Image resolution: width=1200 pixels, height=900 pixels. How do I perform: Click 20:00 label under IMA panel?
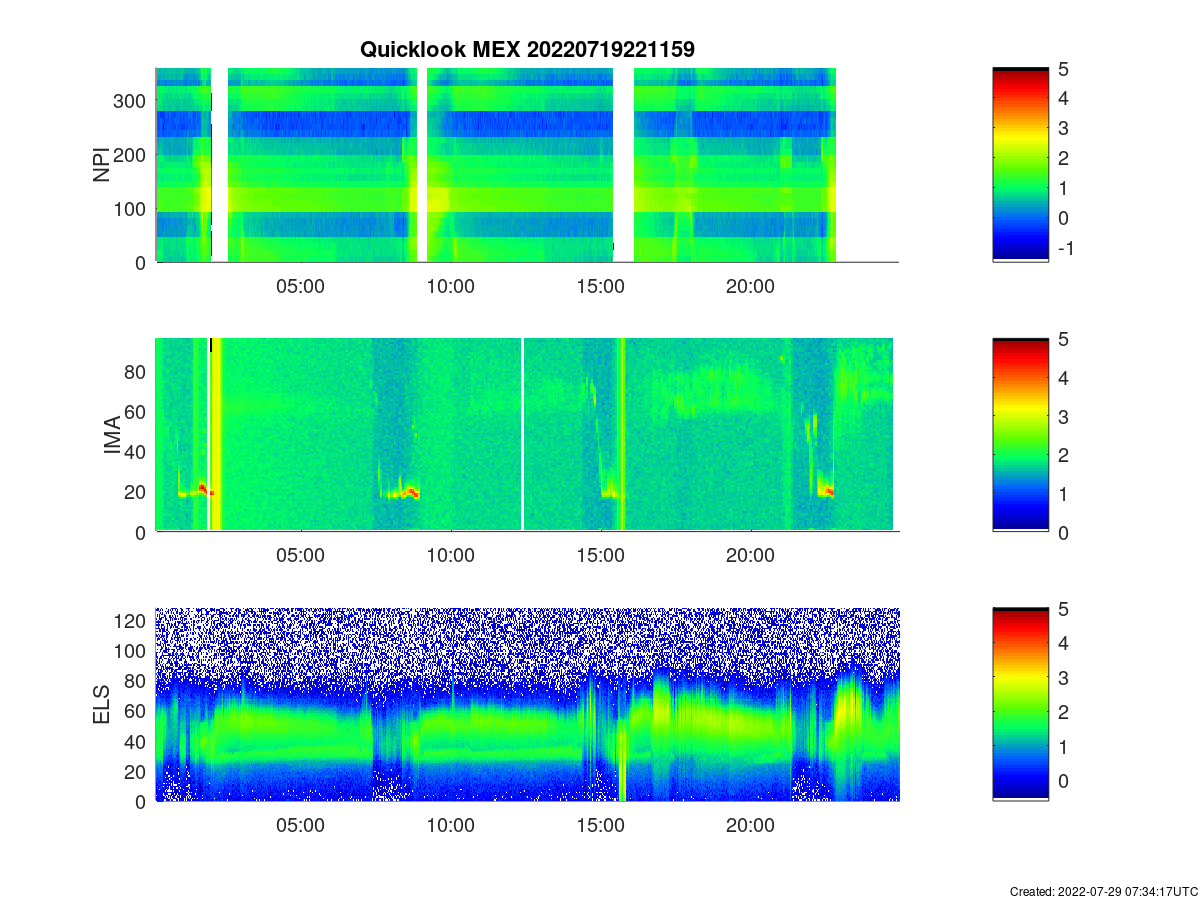click(x=750, y=556)
